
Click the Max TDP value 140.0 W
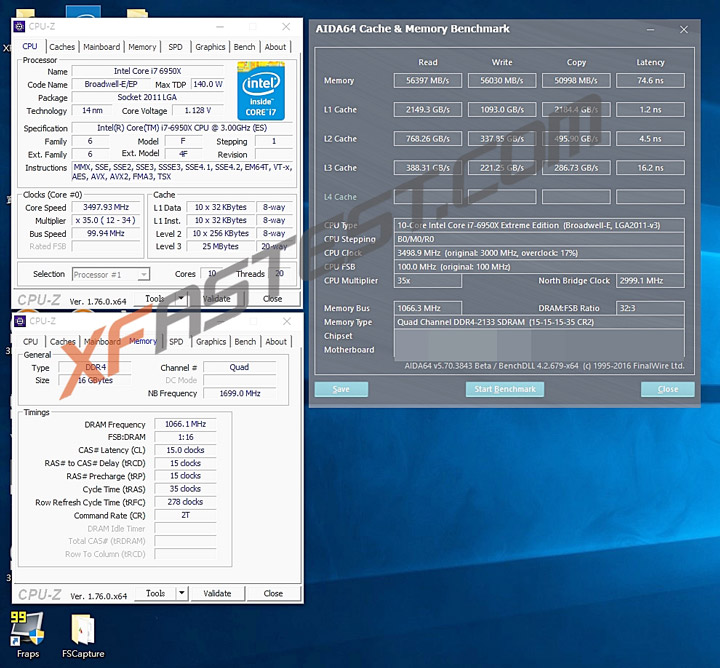[208, 84]
